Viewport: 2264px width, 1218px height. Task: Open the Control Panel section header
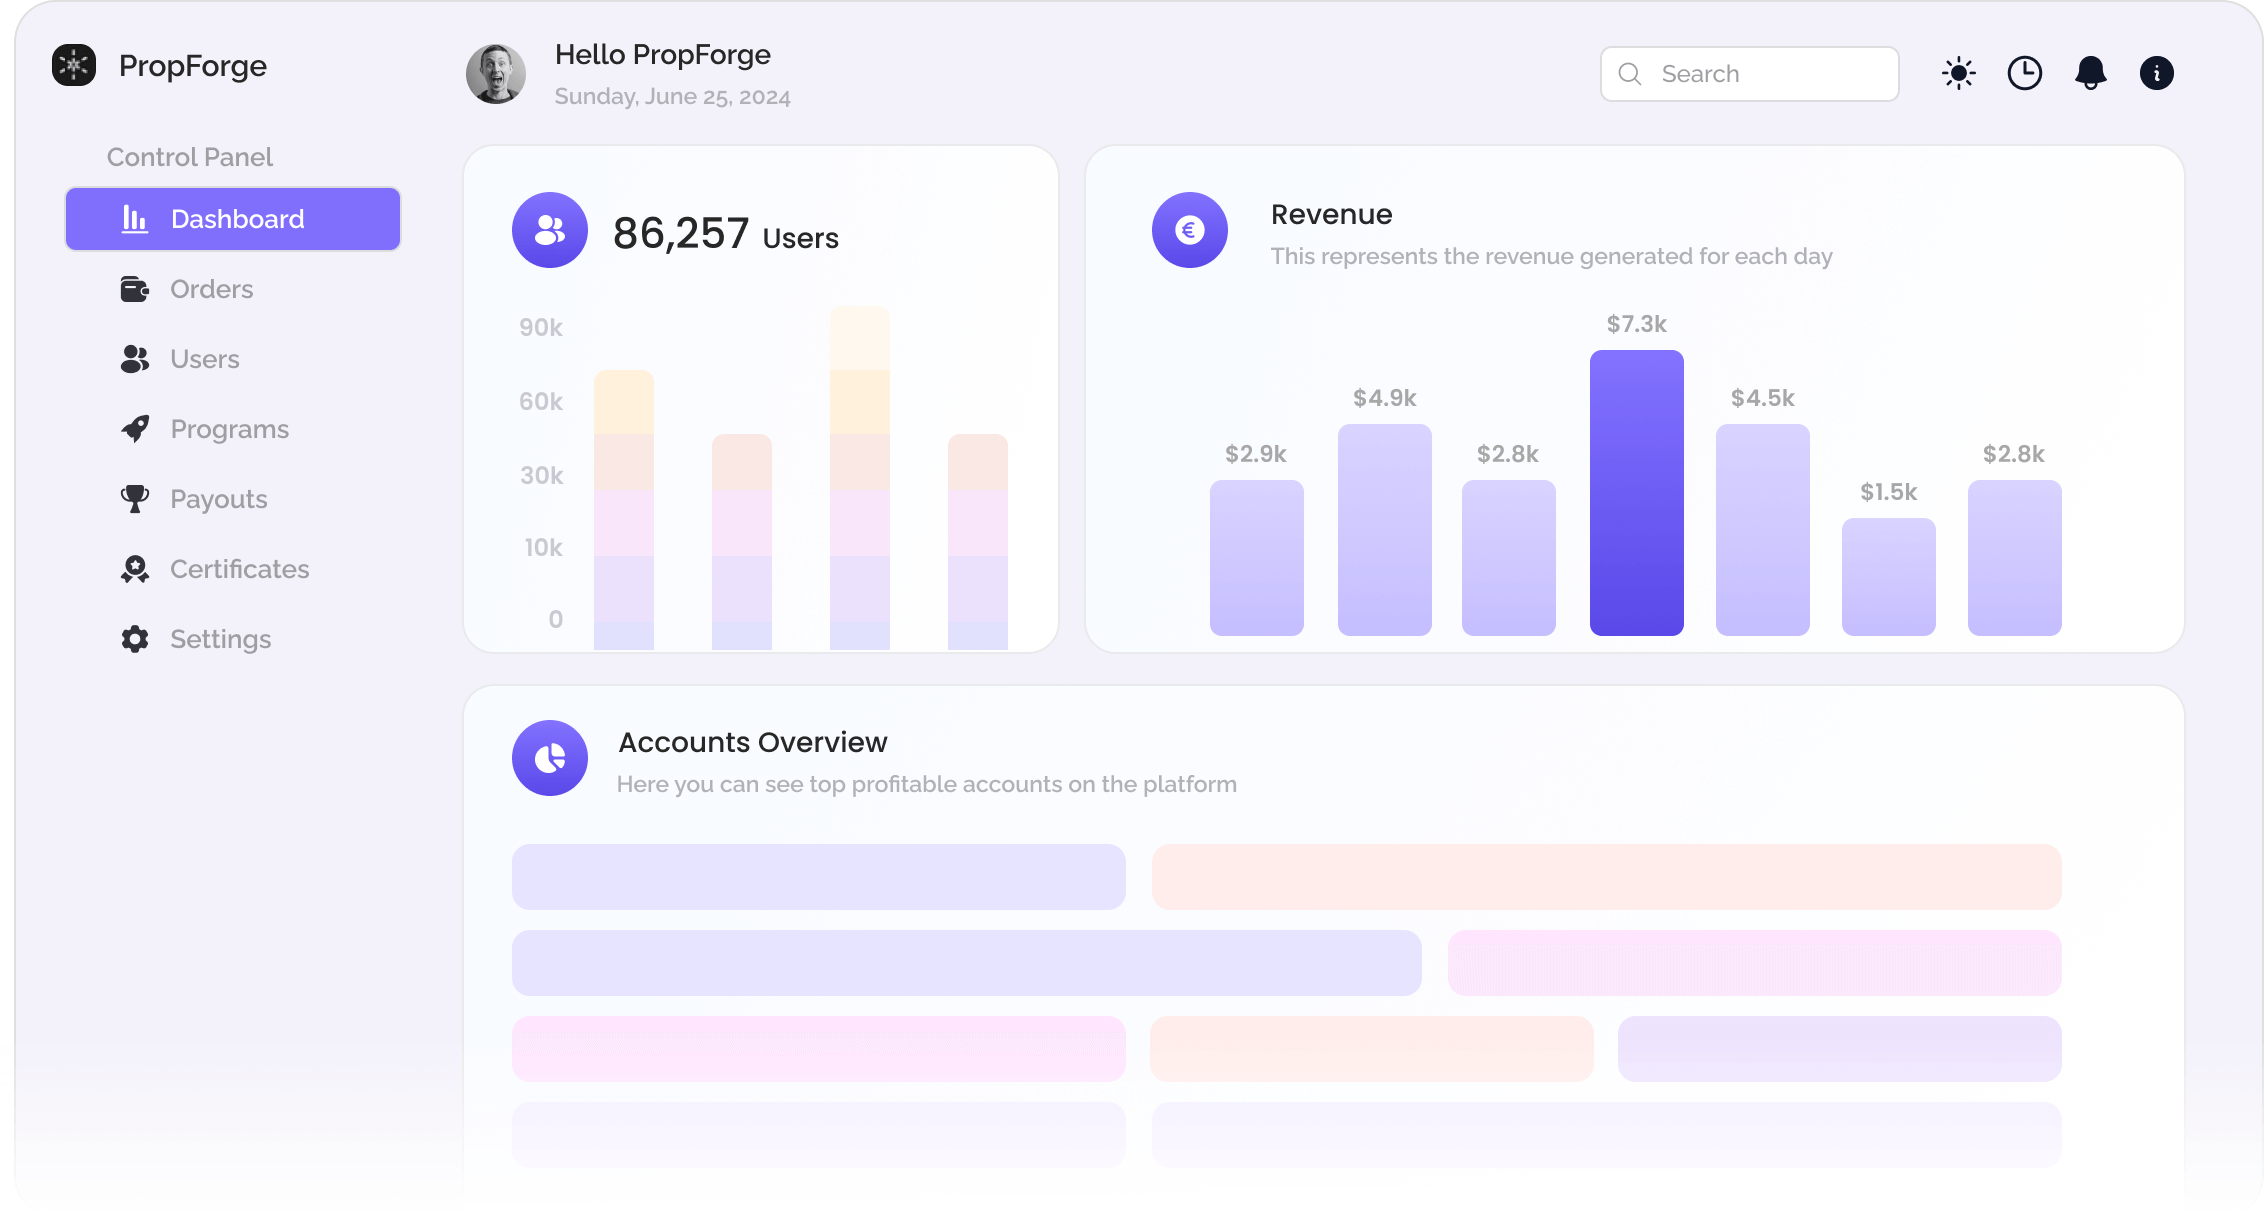189,156
